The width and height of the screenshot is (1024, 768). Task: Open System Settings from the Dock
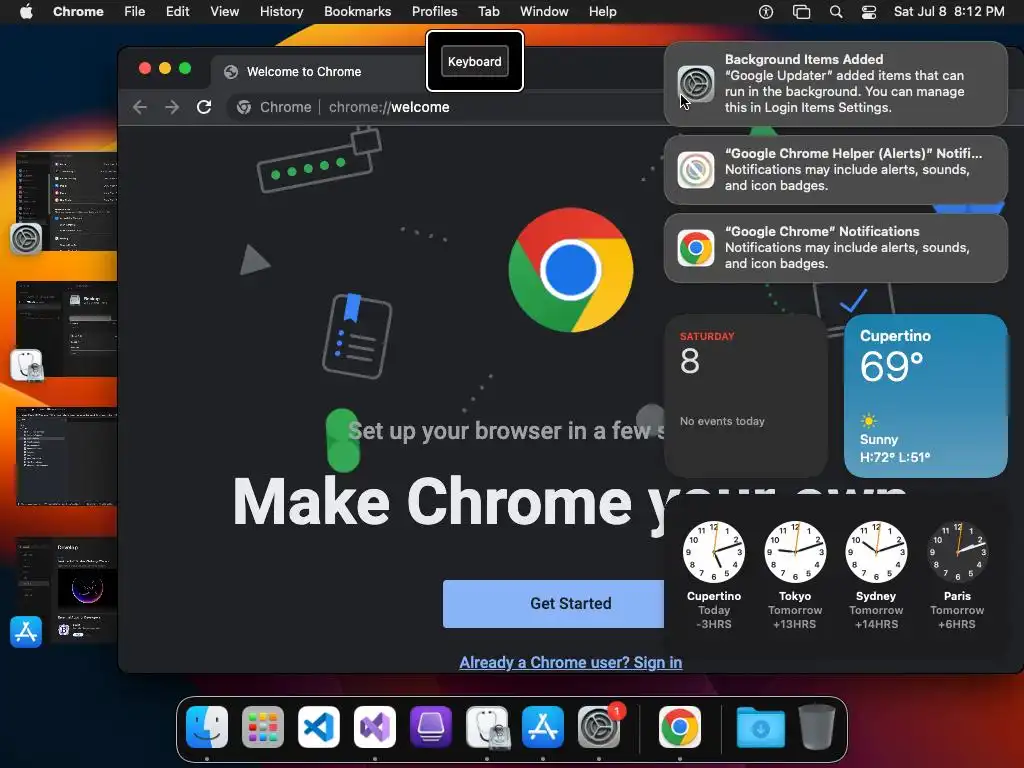tap(599, 727)
